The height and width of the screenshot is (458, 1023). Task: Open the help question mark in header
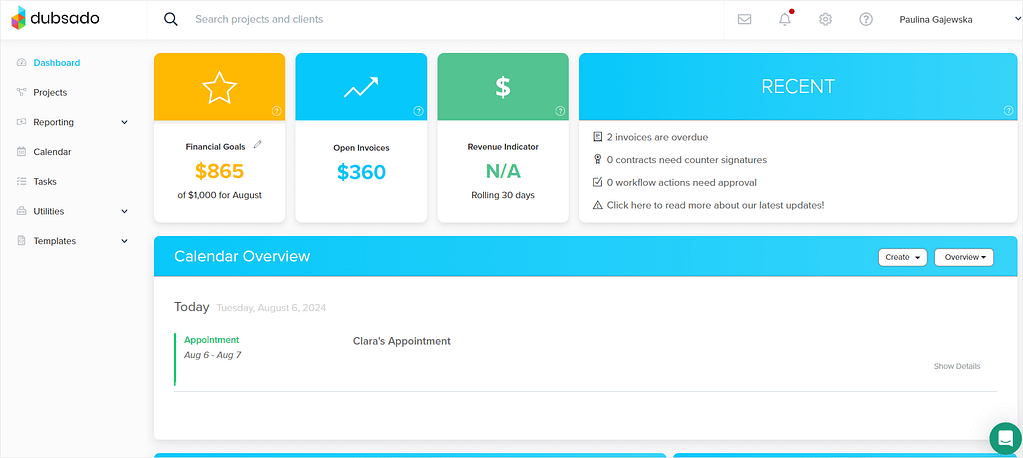point(866,20)
